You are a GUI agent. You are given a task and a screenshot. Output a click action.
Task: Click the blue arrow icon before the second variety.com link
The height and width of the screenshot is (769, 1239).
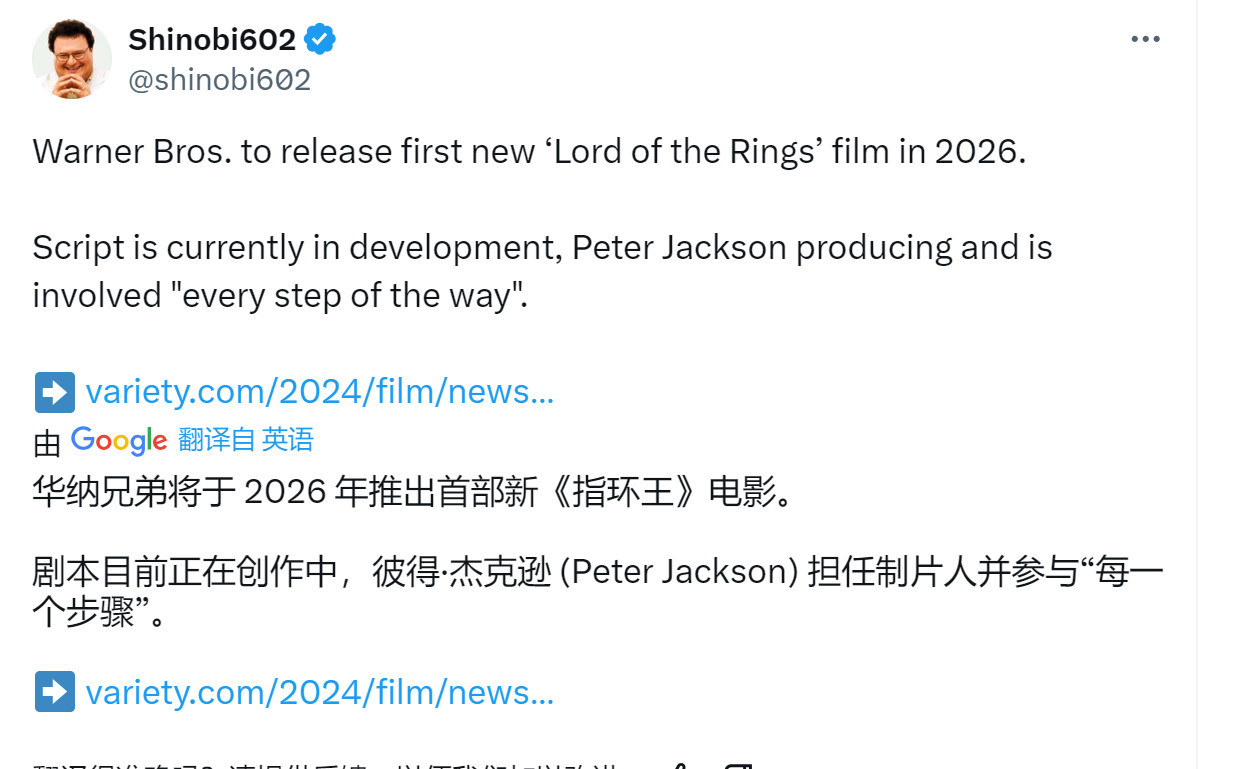54,692
